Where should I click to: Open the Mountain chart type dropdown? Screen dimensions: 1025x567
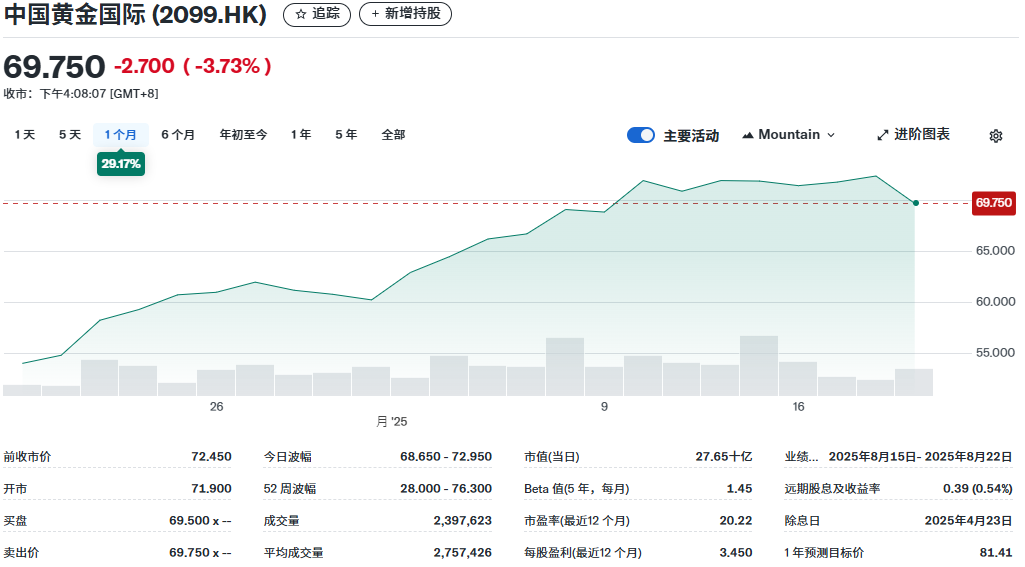[x=789, y=135]
